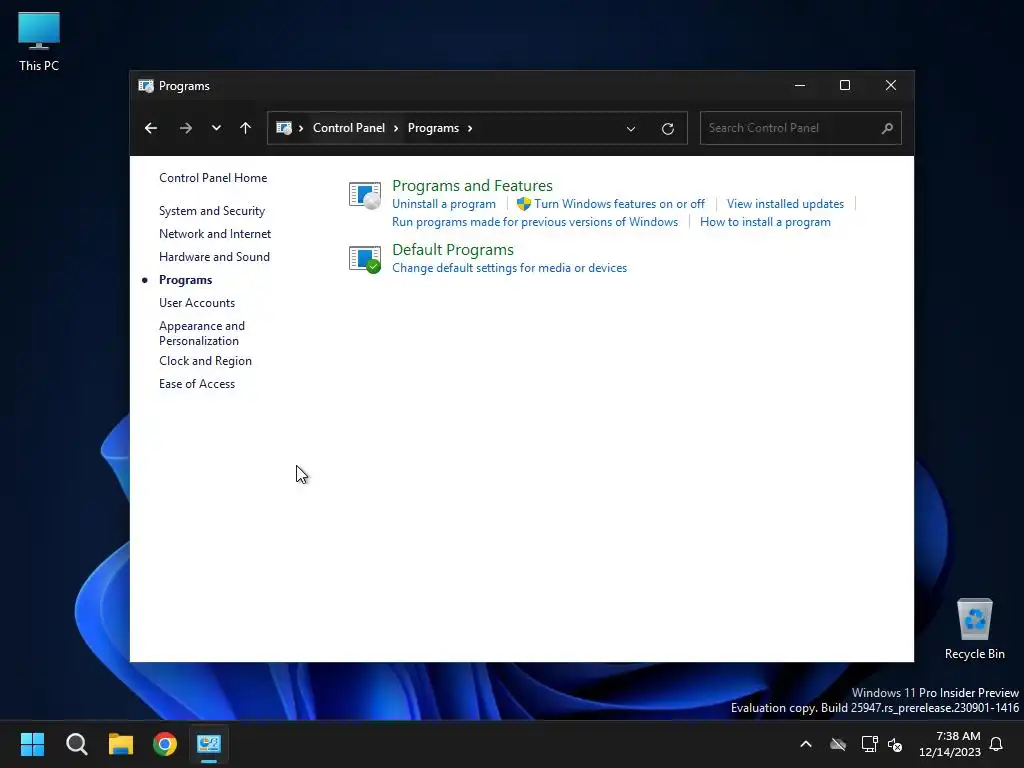Select Programs in the sidebar
The width and height of the screenshot is (1024, 768).
[x=185, y=280]
